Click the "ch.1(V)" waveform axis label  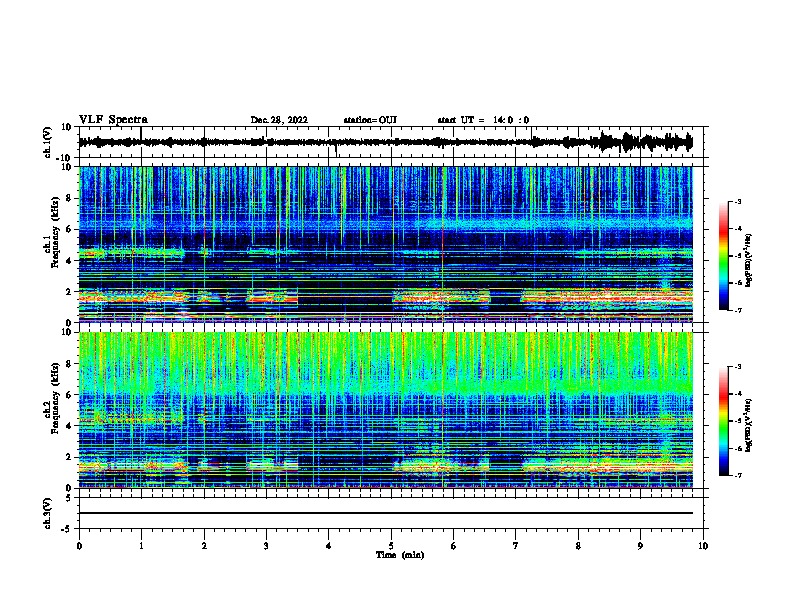pos(48,142)
